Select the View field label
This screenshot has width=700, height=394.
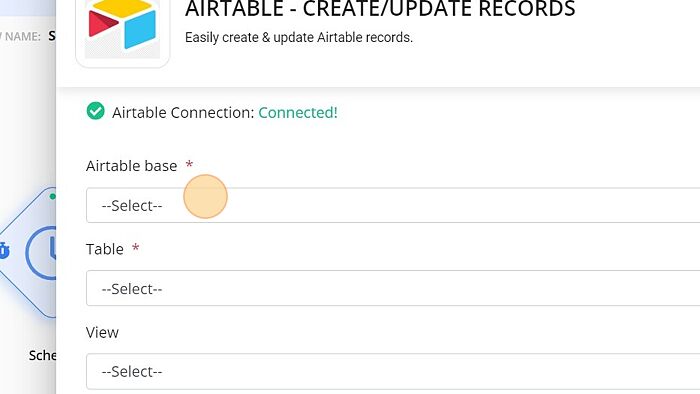click(x=102, y=332)
